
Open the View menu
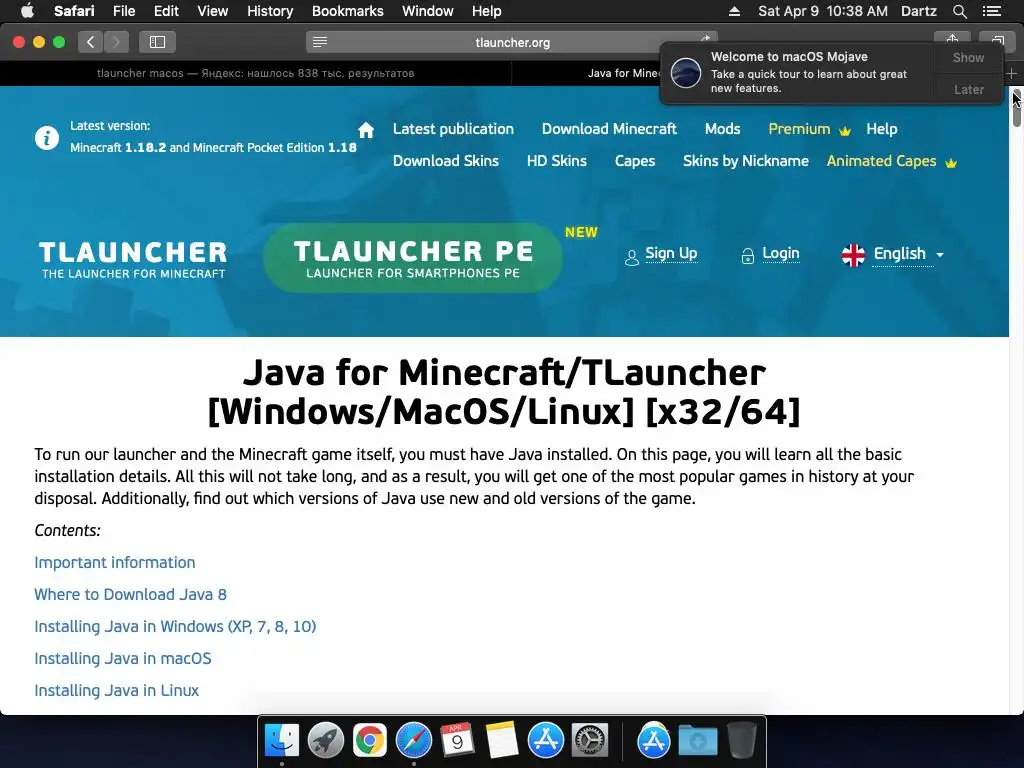point(212,11)
